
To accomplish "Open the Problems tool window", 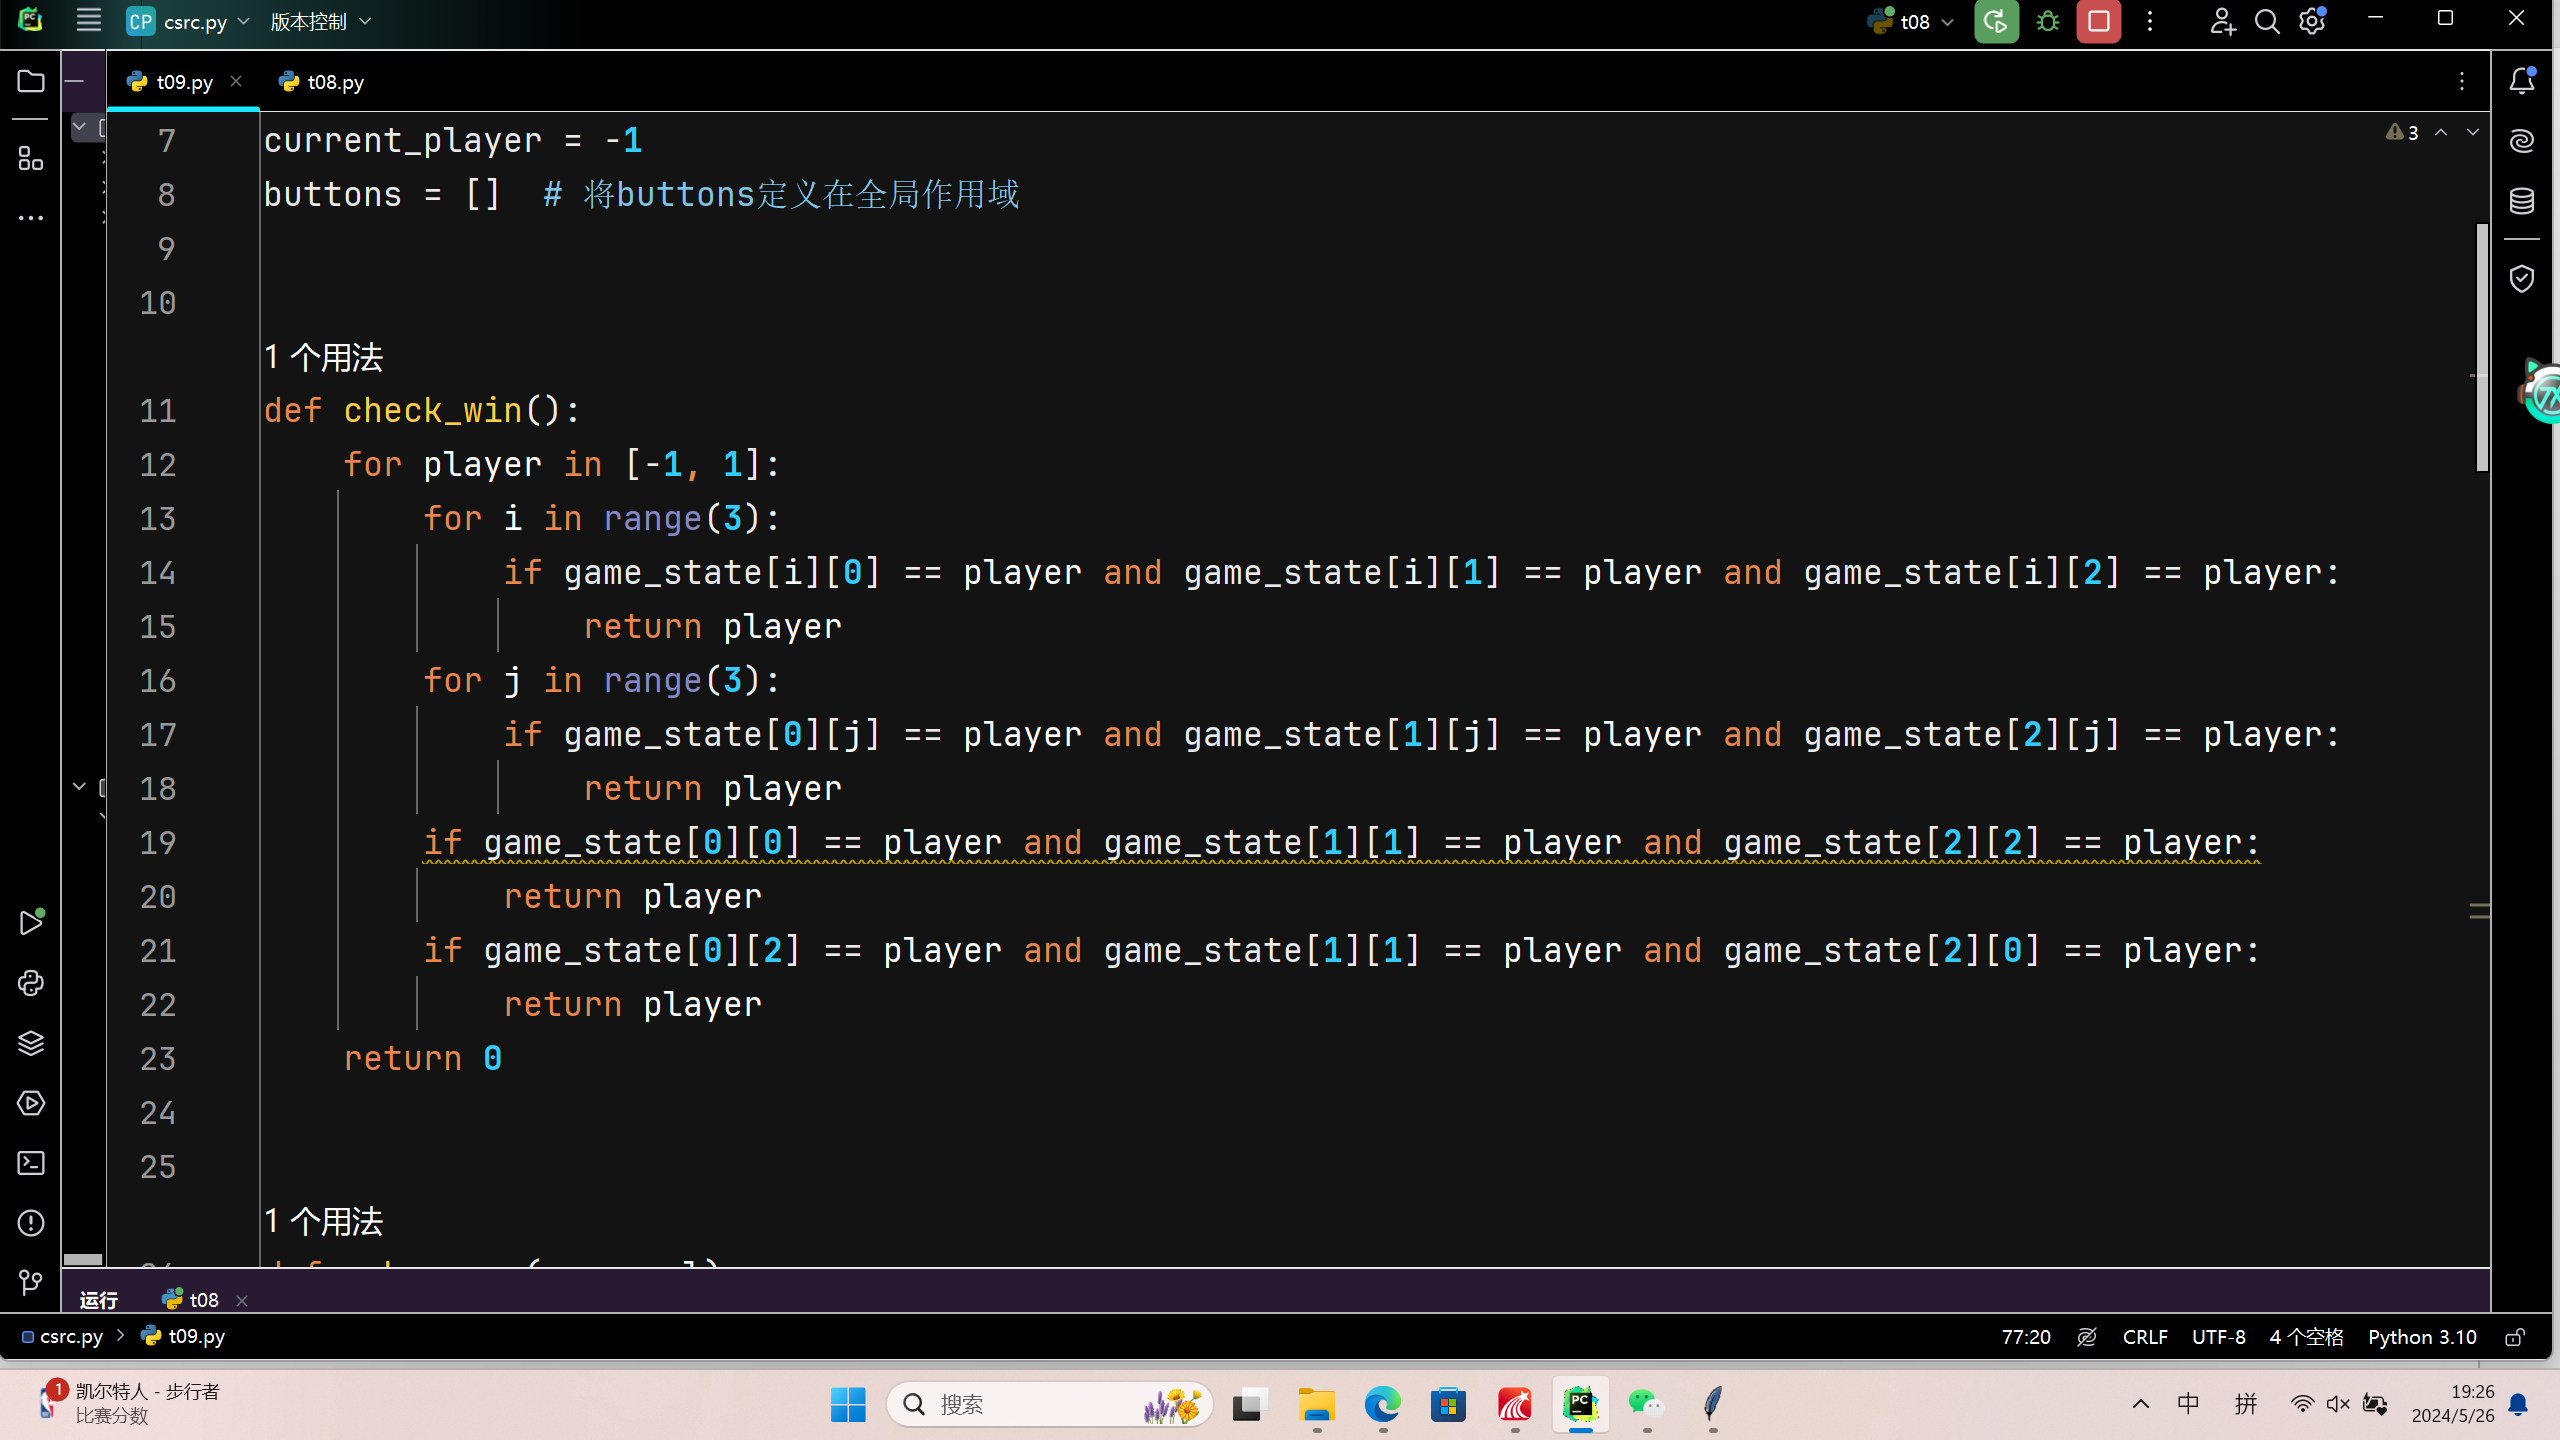I will 31,1223.
